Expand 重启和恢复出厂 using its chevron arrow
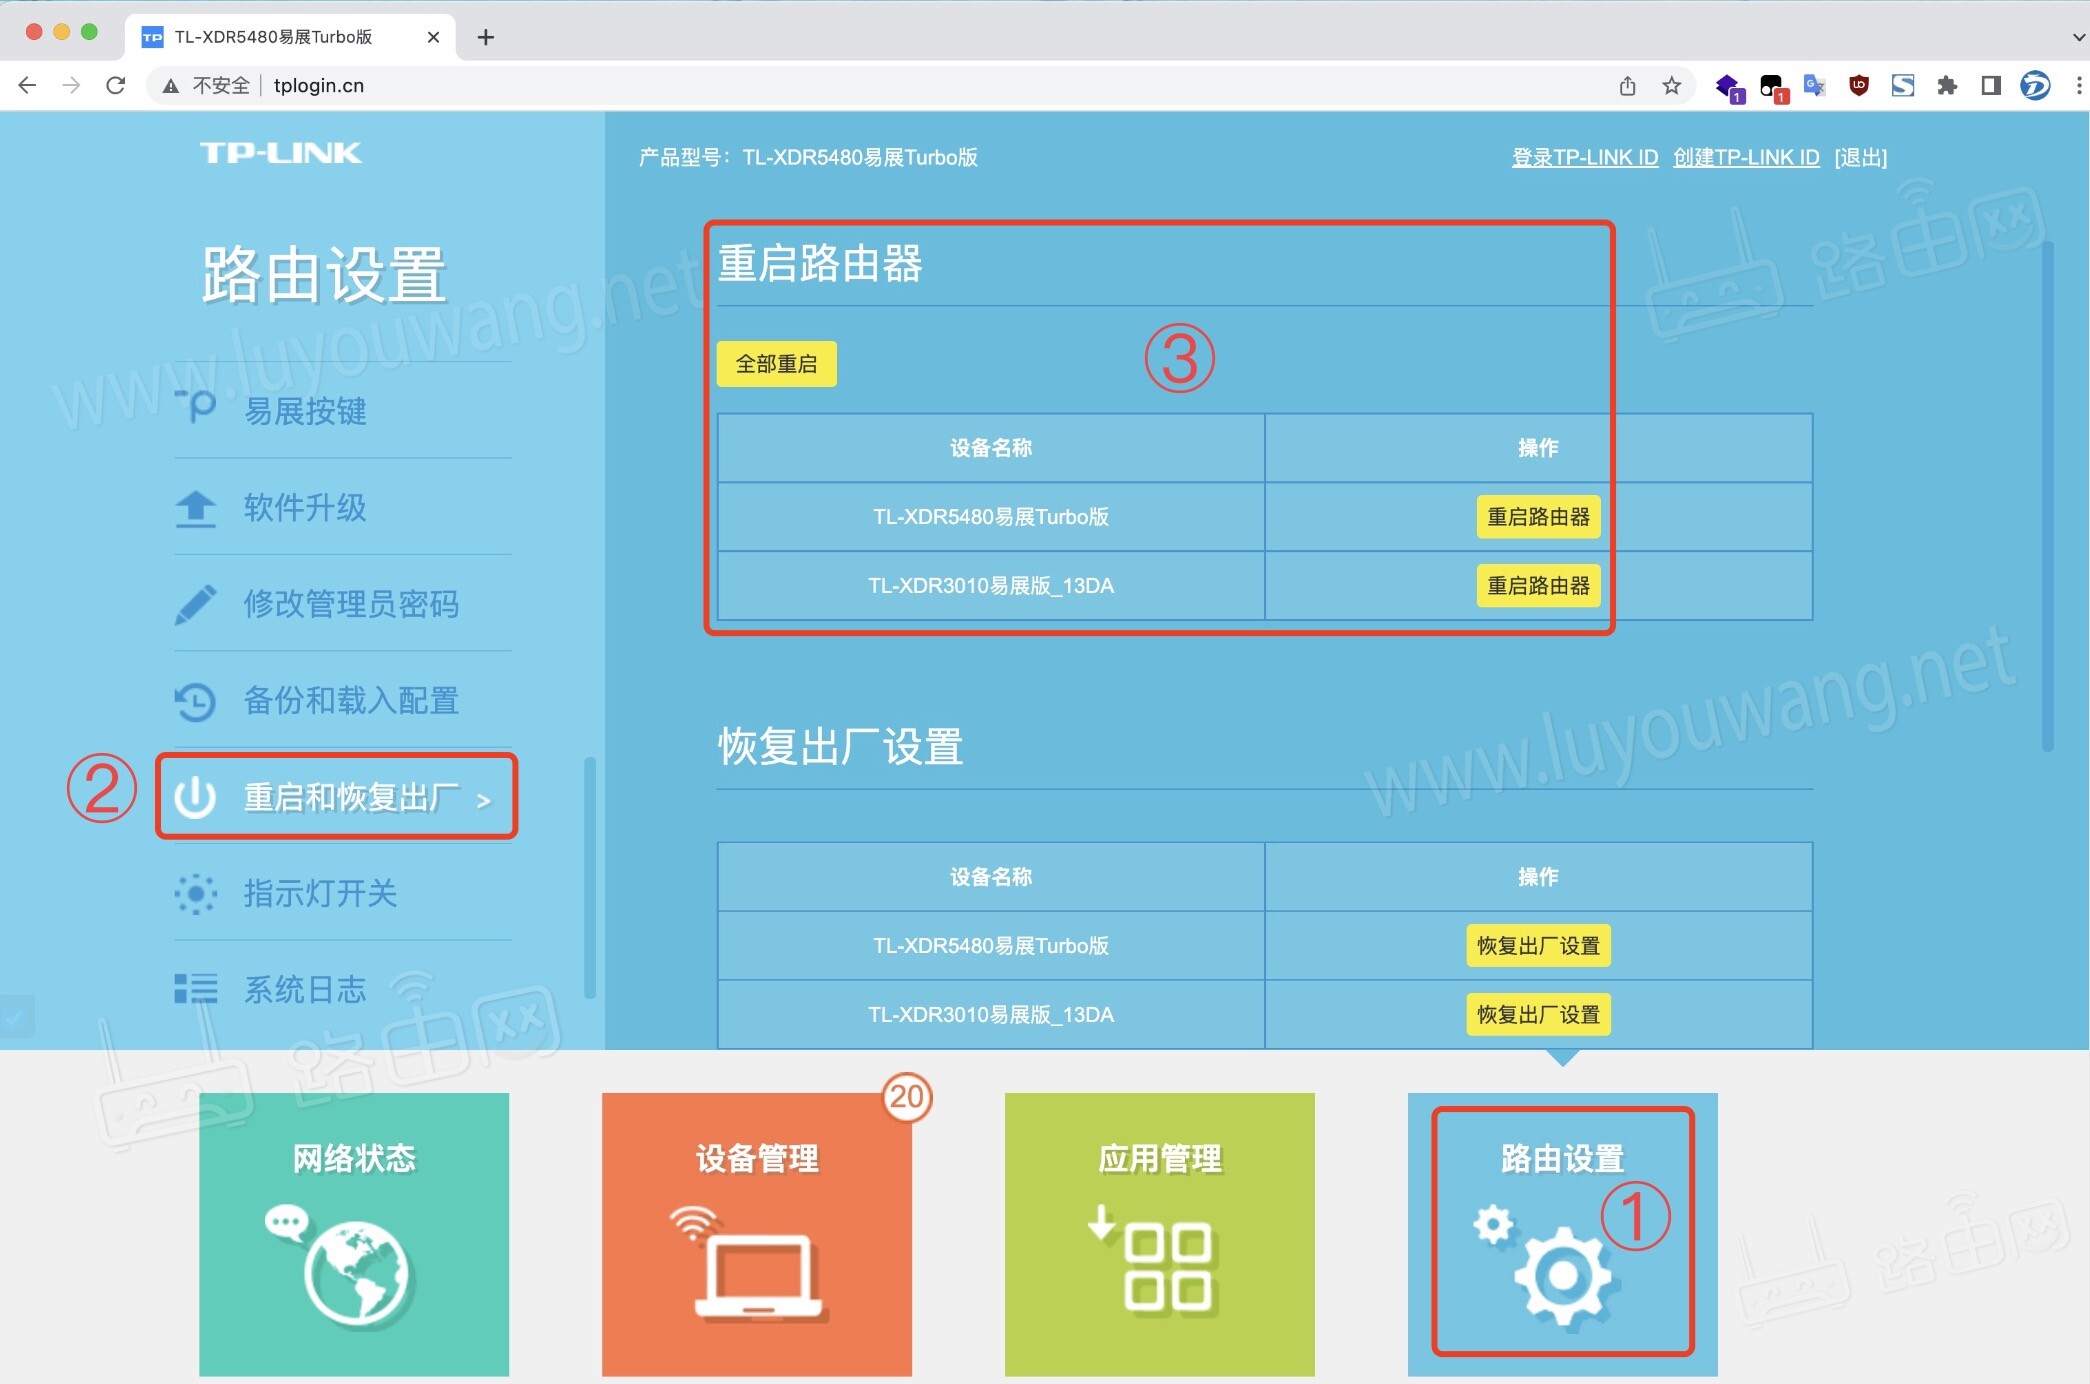 (x=487, y=799)
